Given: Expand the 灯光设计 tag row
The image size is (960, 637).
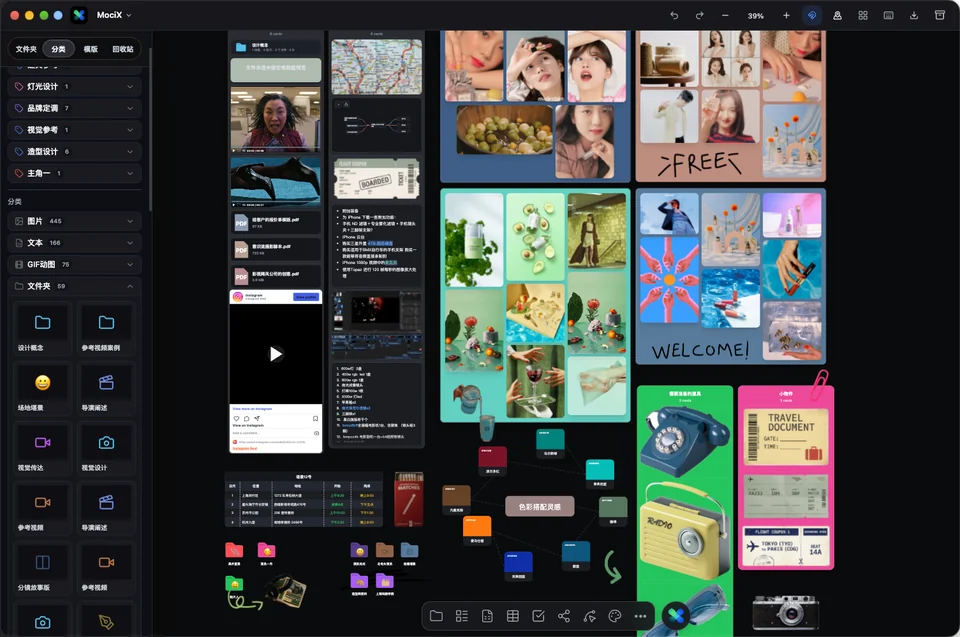Looking at the screenshot, I should (x=75, y=86).
